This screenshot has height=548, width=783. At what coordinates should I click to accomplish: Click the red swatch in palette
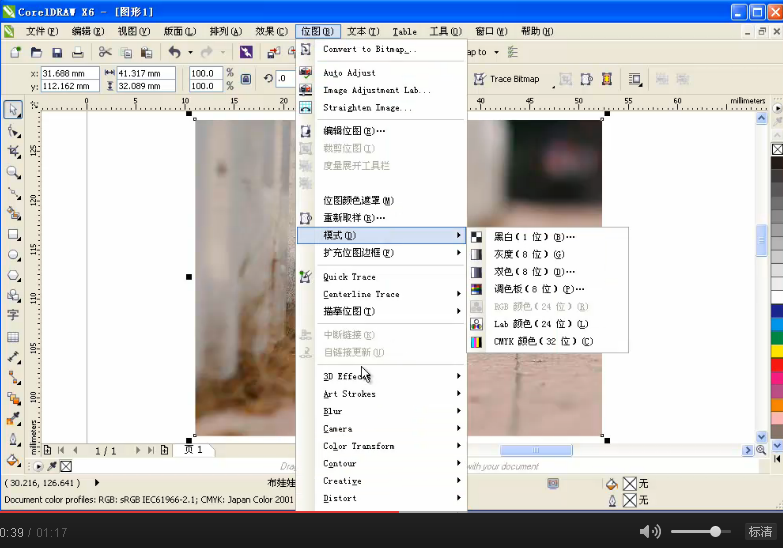(x=777, y=365)
